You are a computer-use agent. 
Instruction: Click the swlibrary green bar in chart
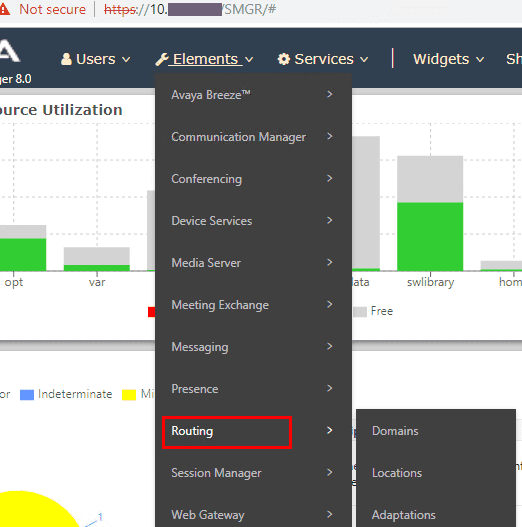(430, 236)
